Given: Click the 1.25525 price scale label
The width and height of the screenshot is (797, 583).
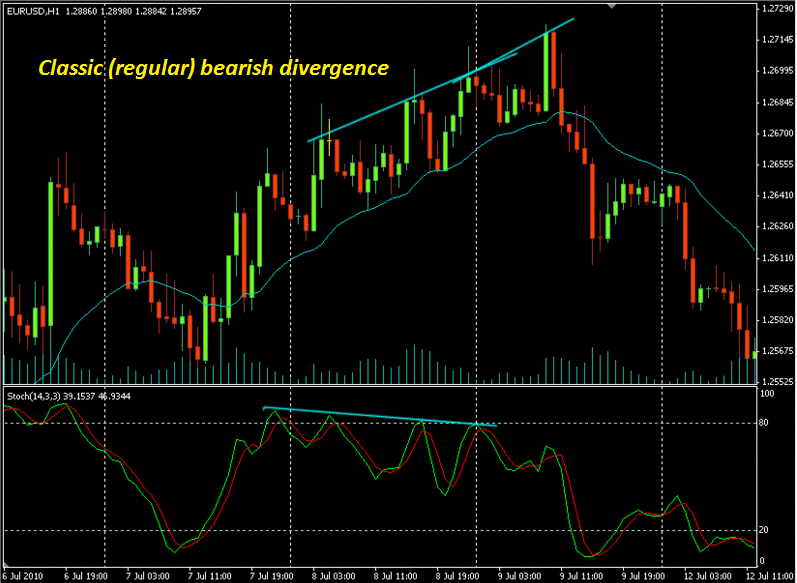Looking at the screenshot, I should (777, 381).
